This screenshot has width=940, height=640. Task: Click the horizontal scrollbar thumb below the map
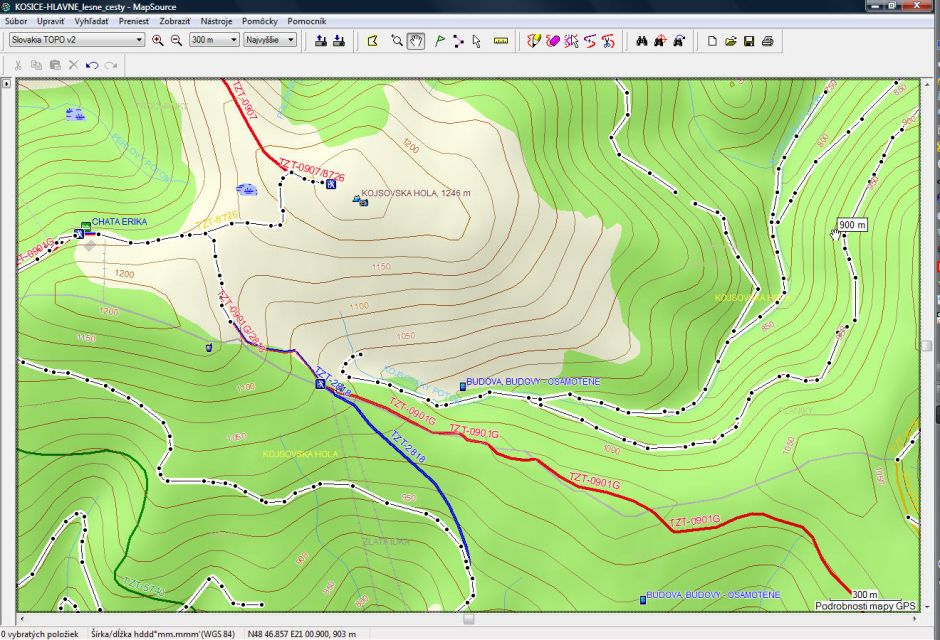tap(468, 619)
